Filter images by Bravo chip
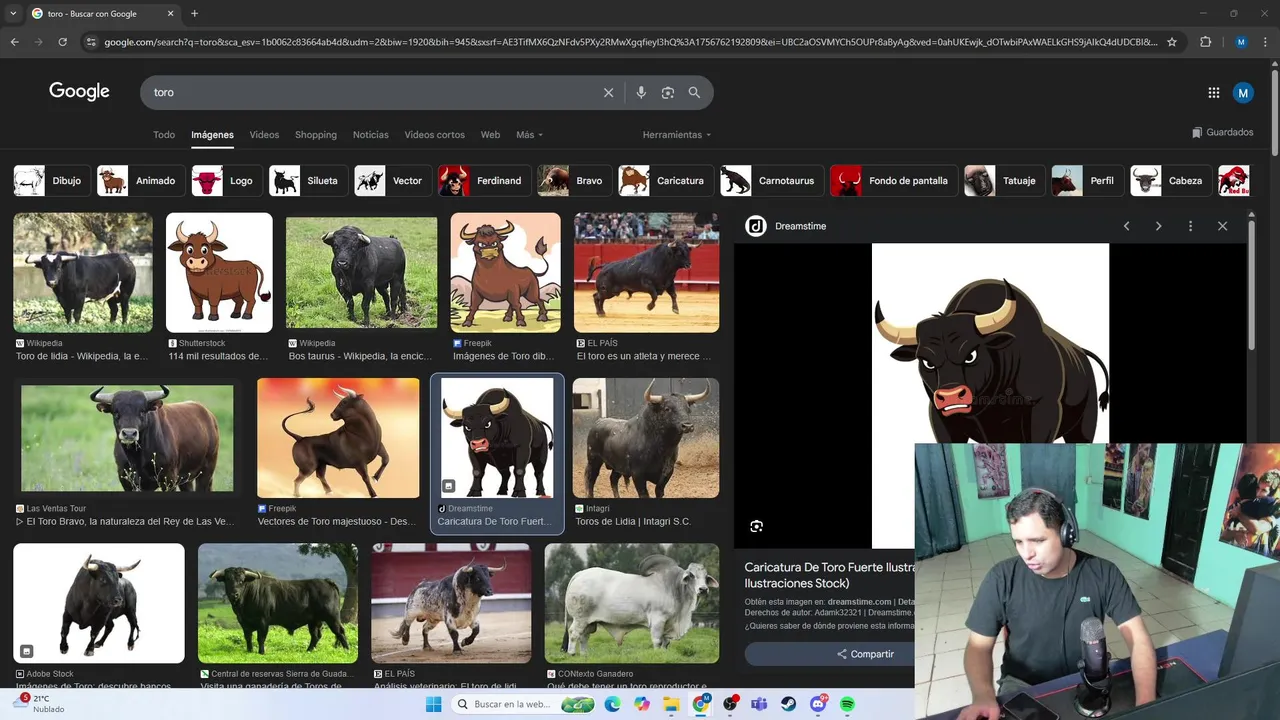Viewport: 1280px width, 720px height. click(x=574, y=181)
